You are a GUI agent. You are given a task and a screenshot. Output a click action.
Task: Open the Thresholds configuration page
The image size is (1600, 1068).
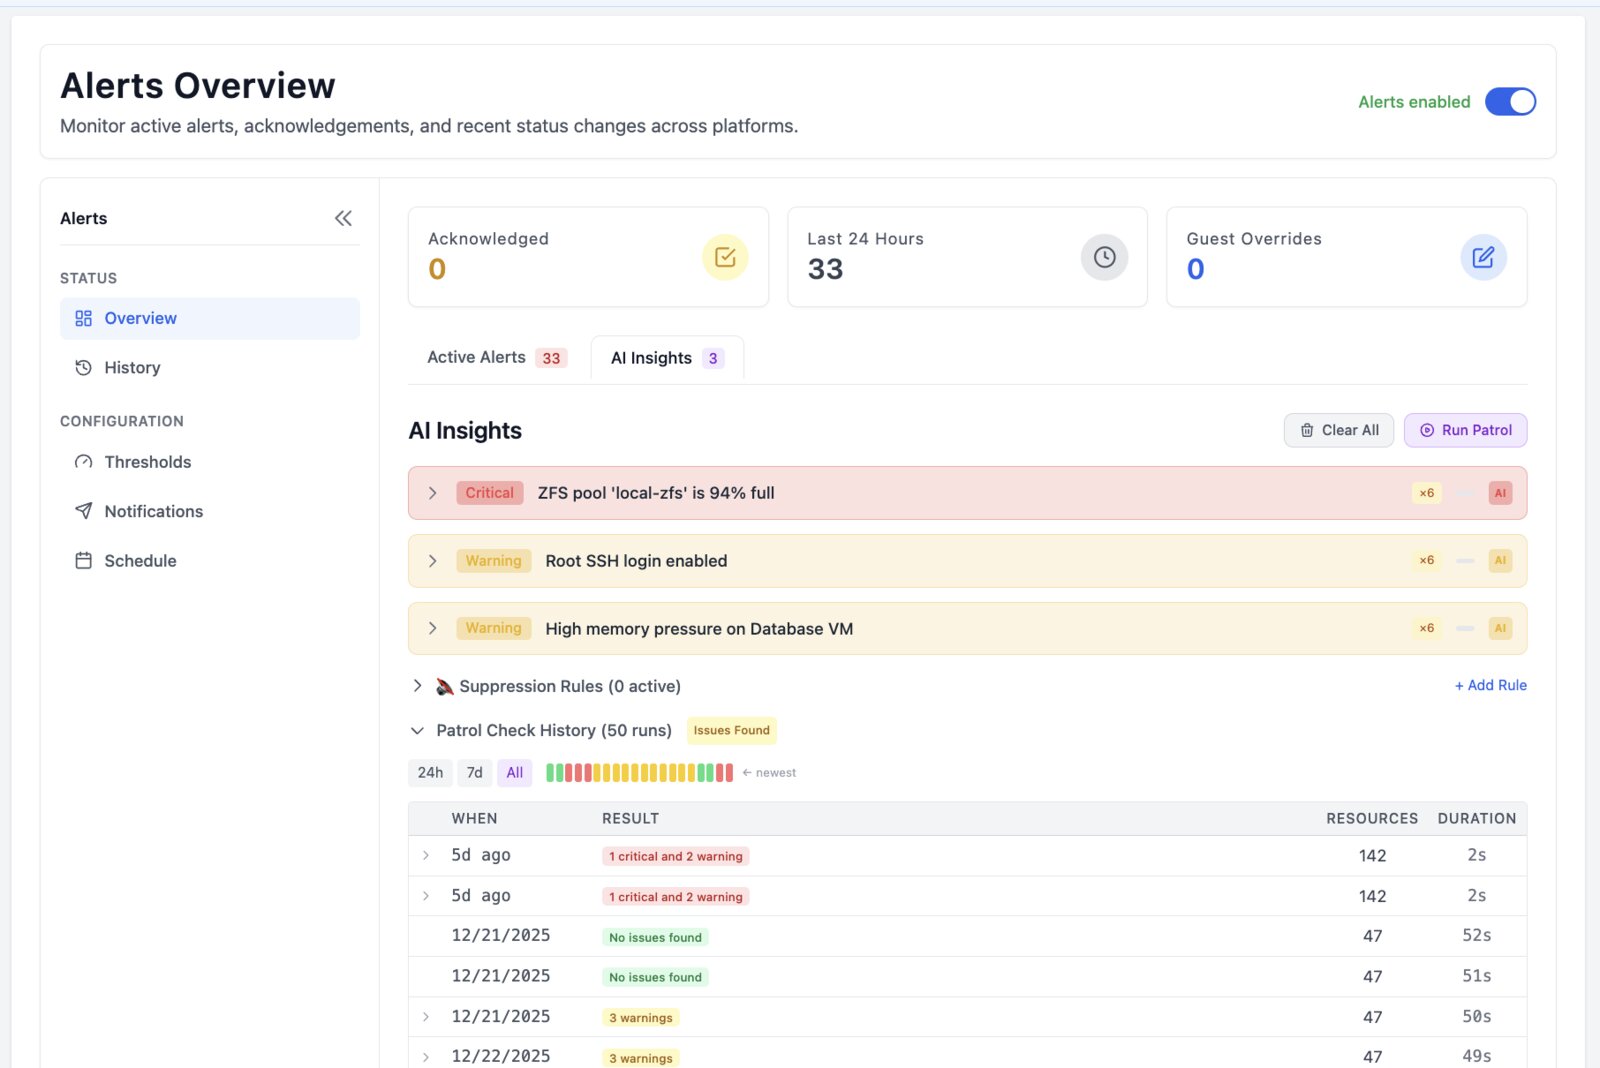[147, 462]
